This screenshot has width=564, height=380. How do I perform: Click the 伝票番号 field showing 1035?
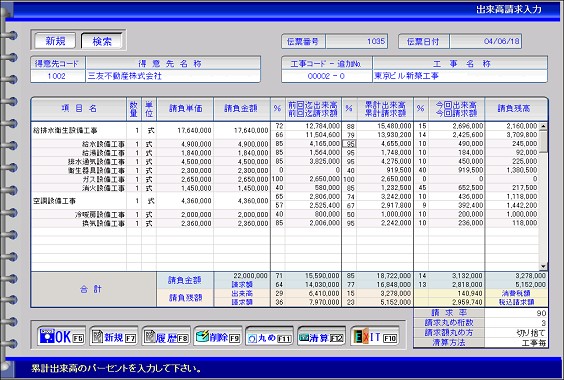click(x=356, y=41)
